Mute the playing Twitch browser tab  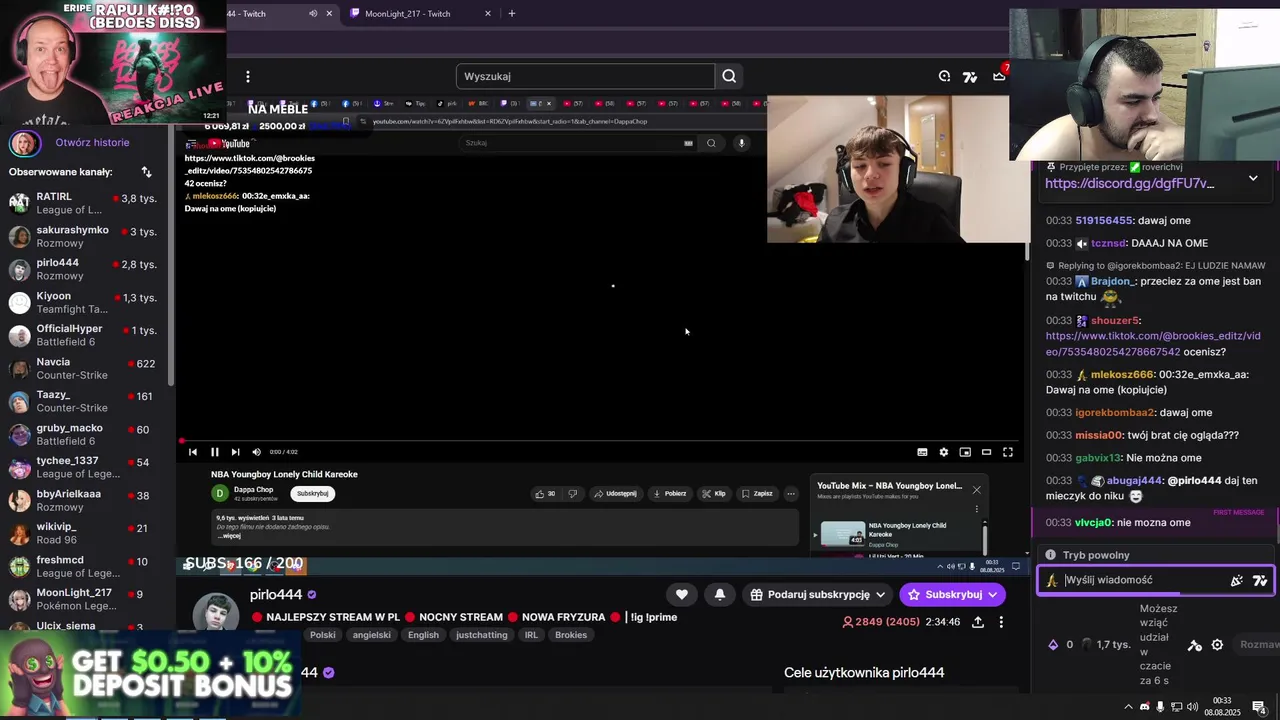pos(313,14)
